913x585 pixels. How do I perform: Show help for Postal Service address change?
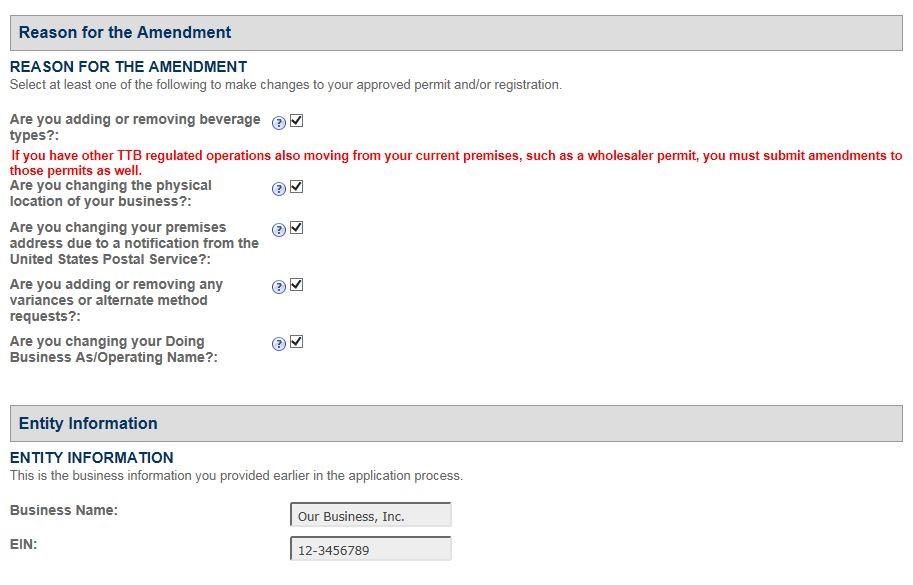point(280,229)
